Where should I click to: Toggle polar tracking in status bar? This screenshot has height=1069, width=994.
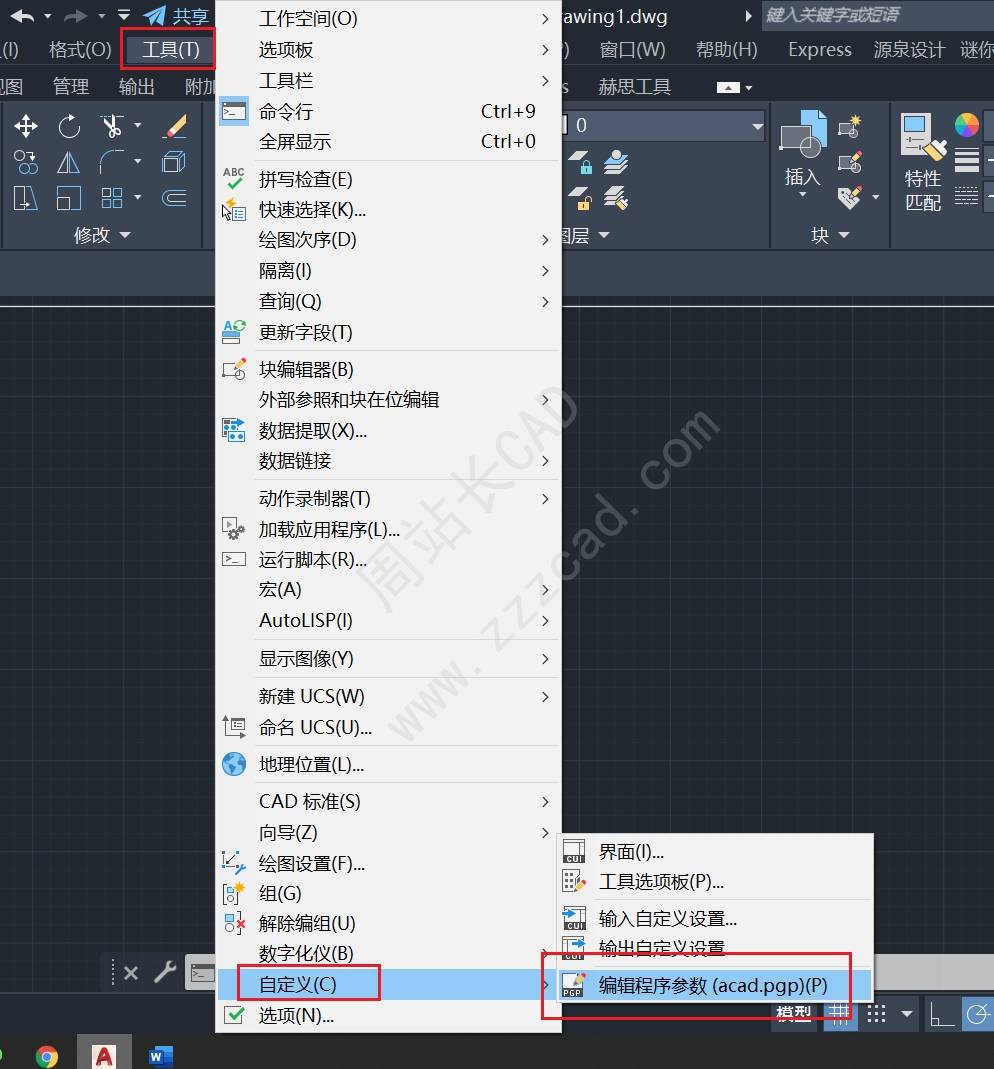point(978,1014)
